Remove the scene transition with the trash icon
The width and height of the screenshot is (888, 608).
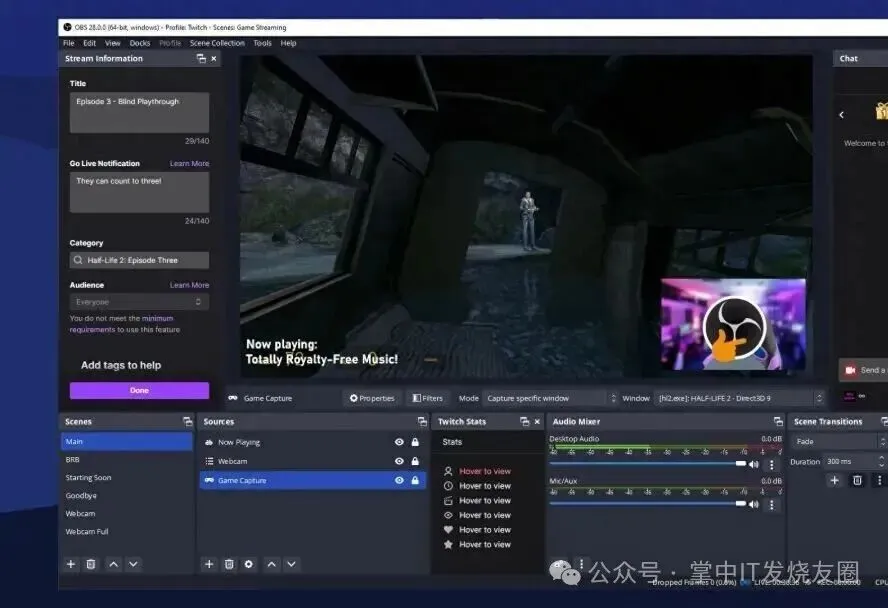tap(857, 480)
